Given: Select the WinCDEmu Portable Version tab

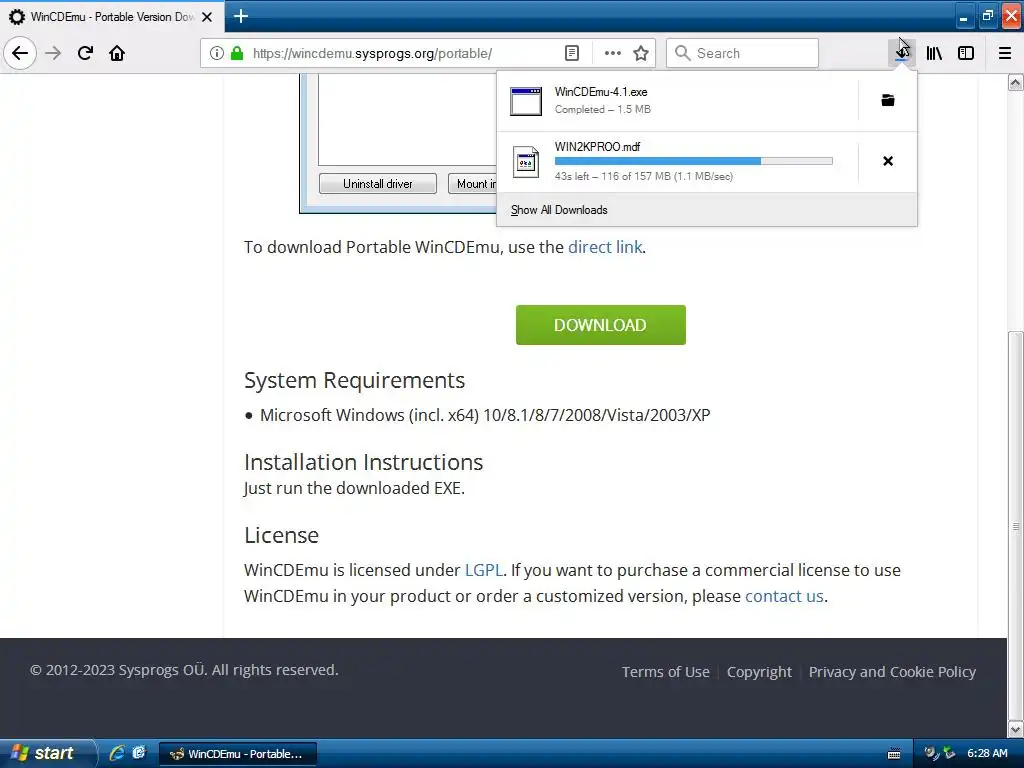Looking at the screenshot, I should [x=112, y=17].
